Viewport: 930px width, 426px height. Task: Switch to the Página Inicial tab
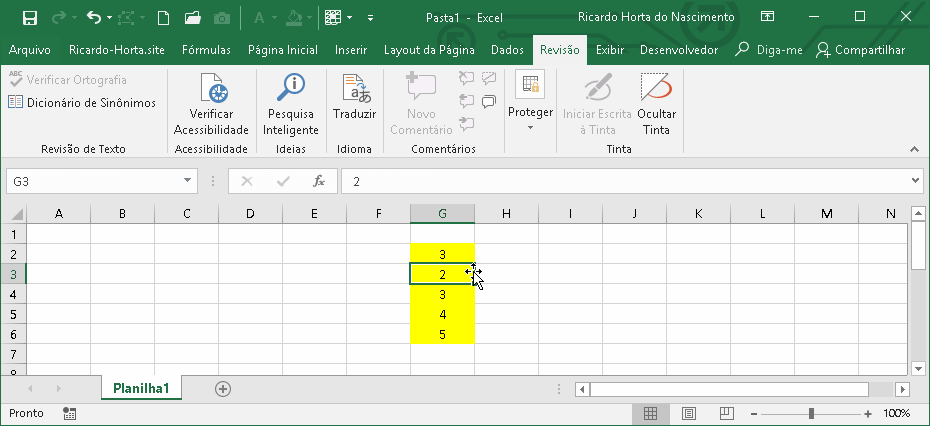[283, 50]
